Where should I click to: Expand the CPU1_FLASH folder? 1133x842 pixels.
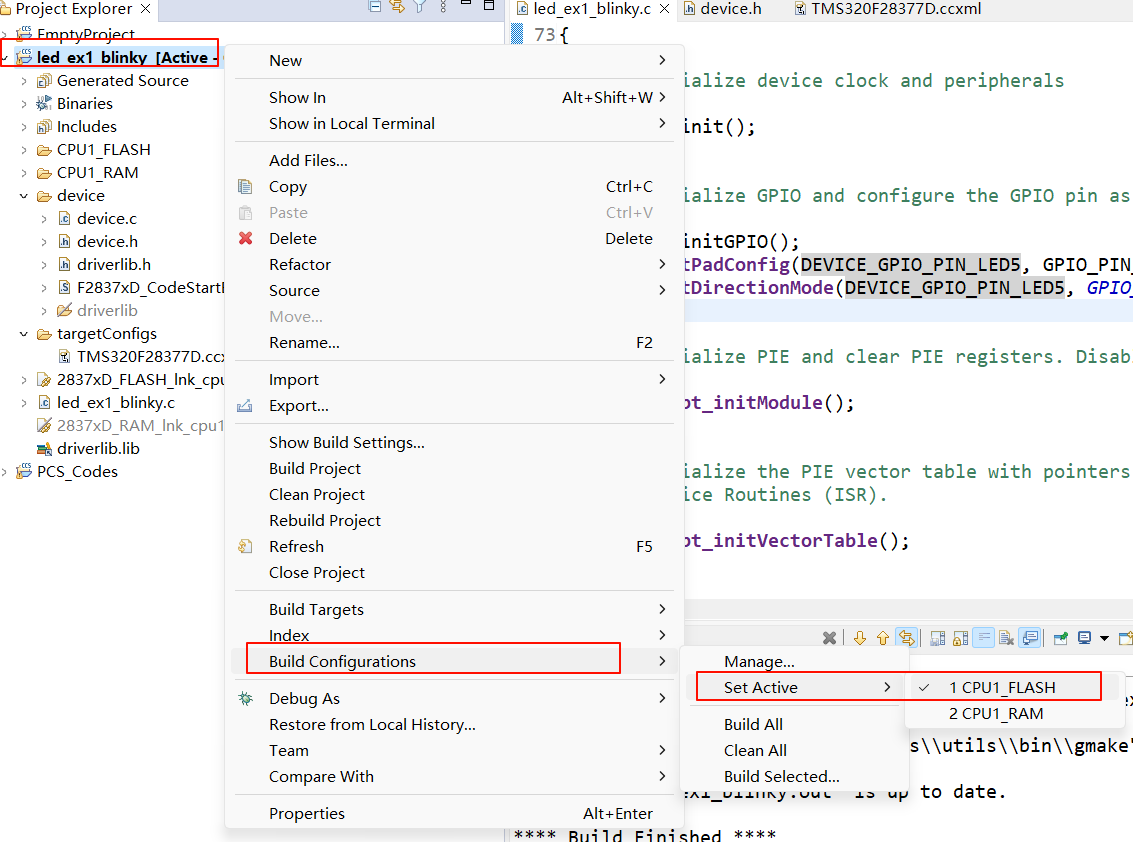pos(24,150)
